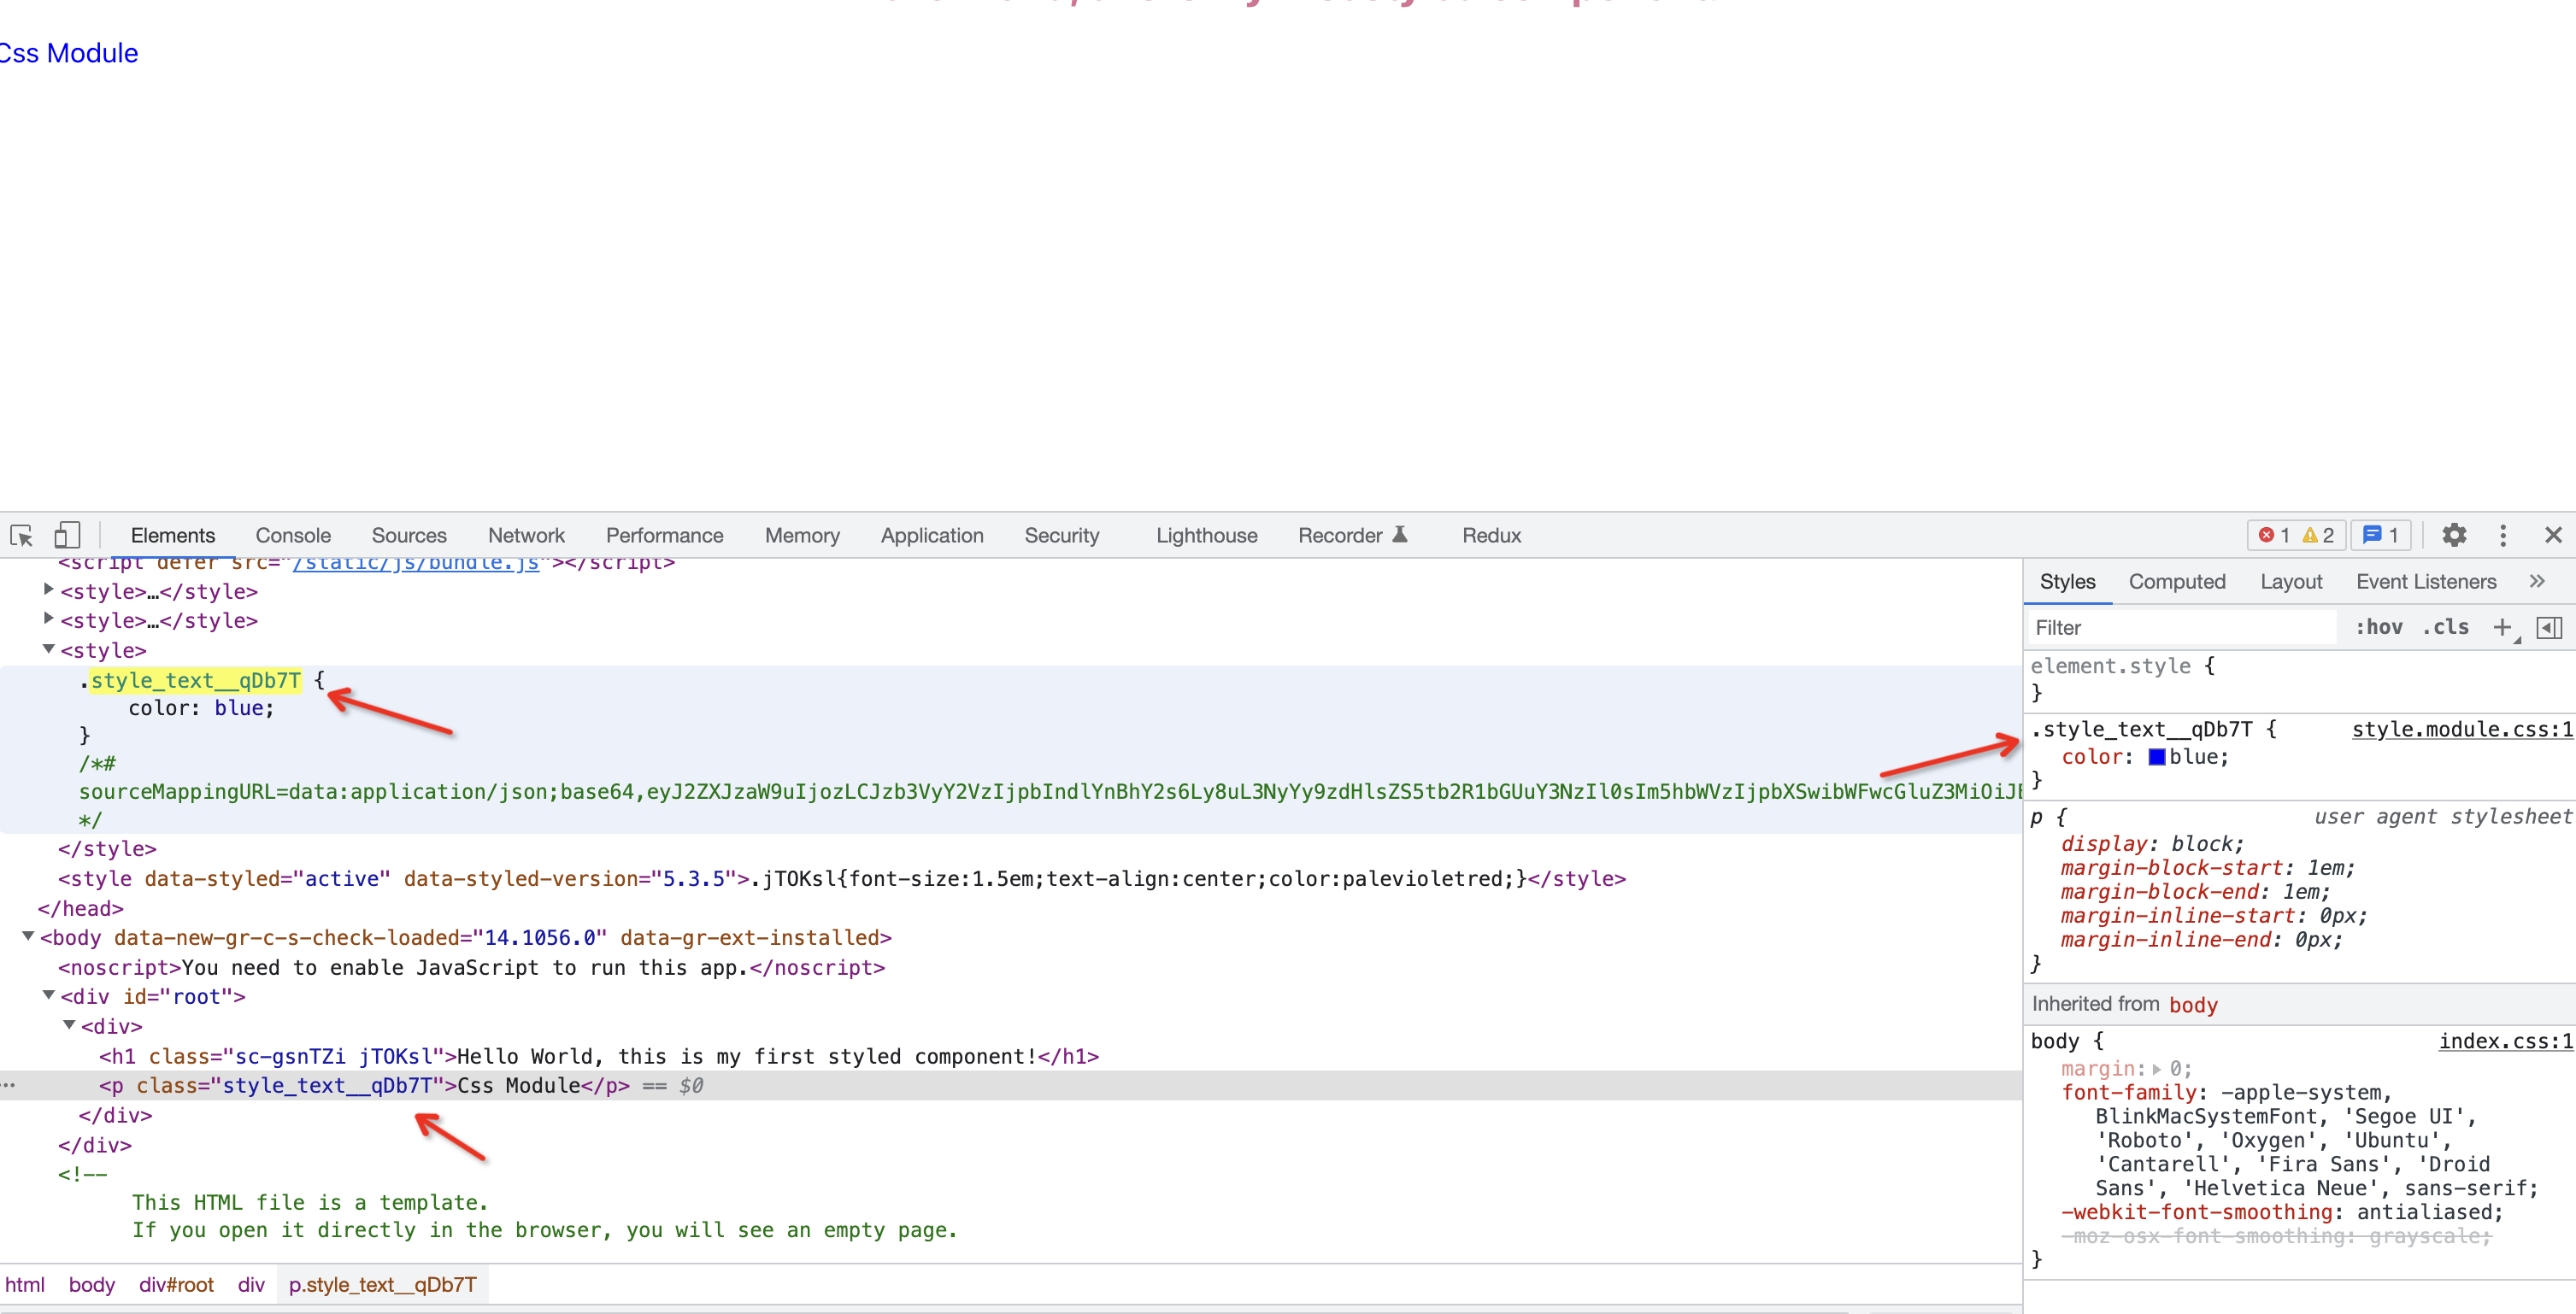Viewport: 2576px width, 1314px height.
Task: Show more Styles pane tabs chevron
Action: pyautogui.click(x=2537, y=581)
